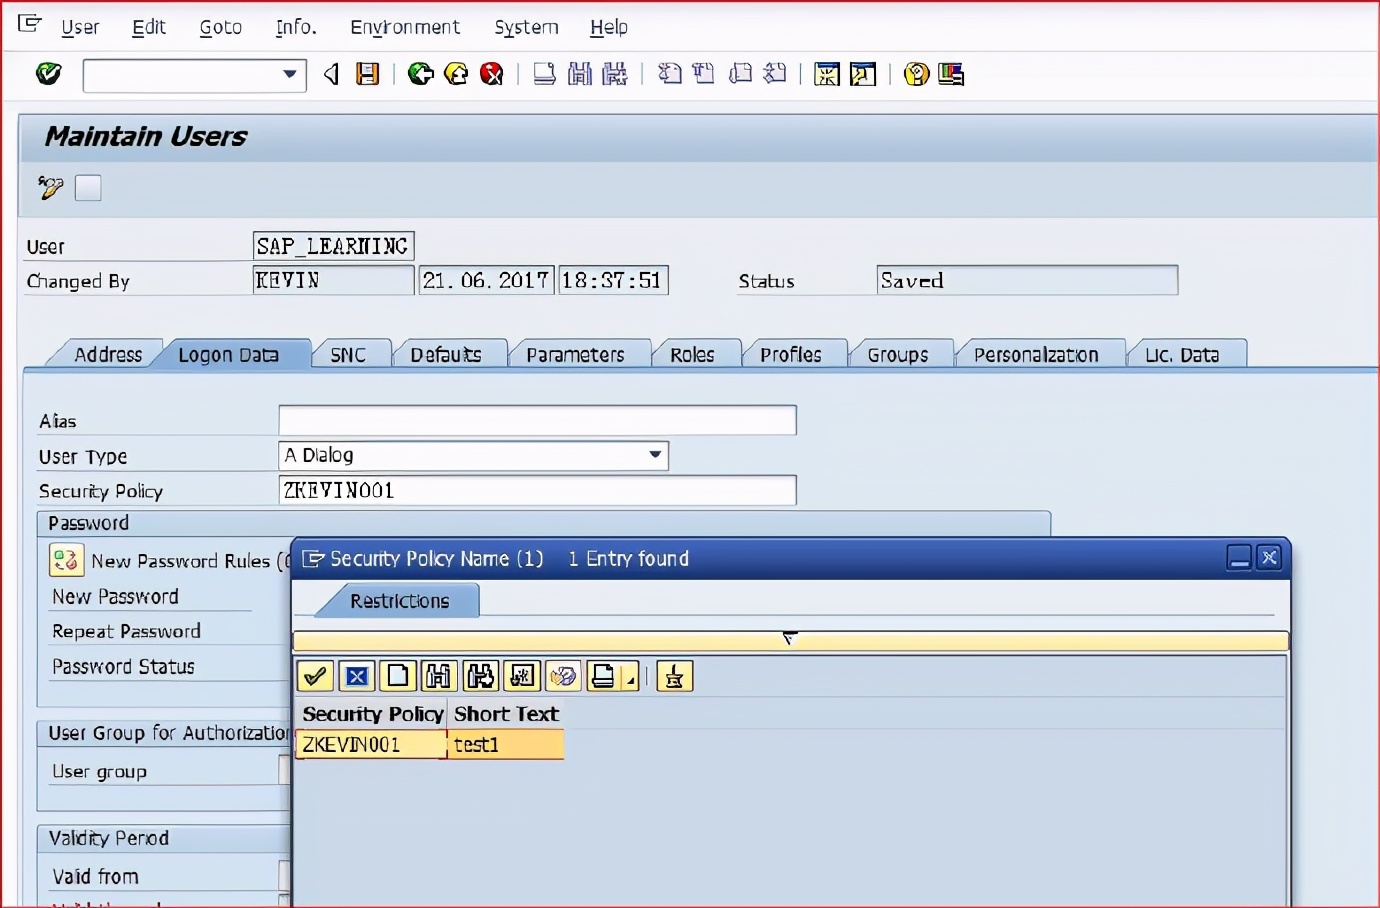Click the binoculars Find icon in popup

tap(438, 677)
